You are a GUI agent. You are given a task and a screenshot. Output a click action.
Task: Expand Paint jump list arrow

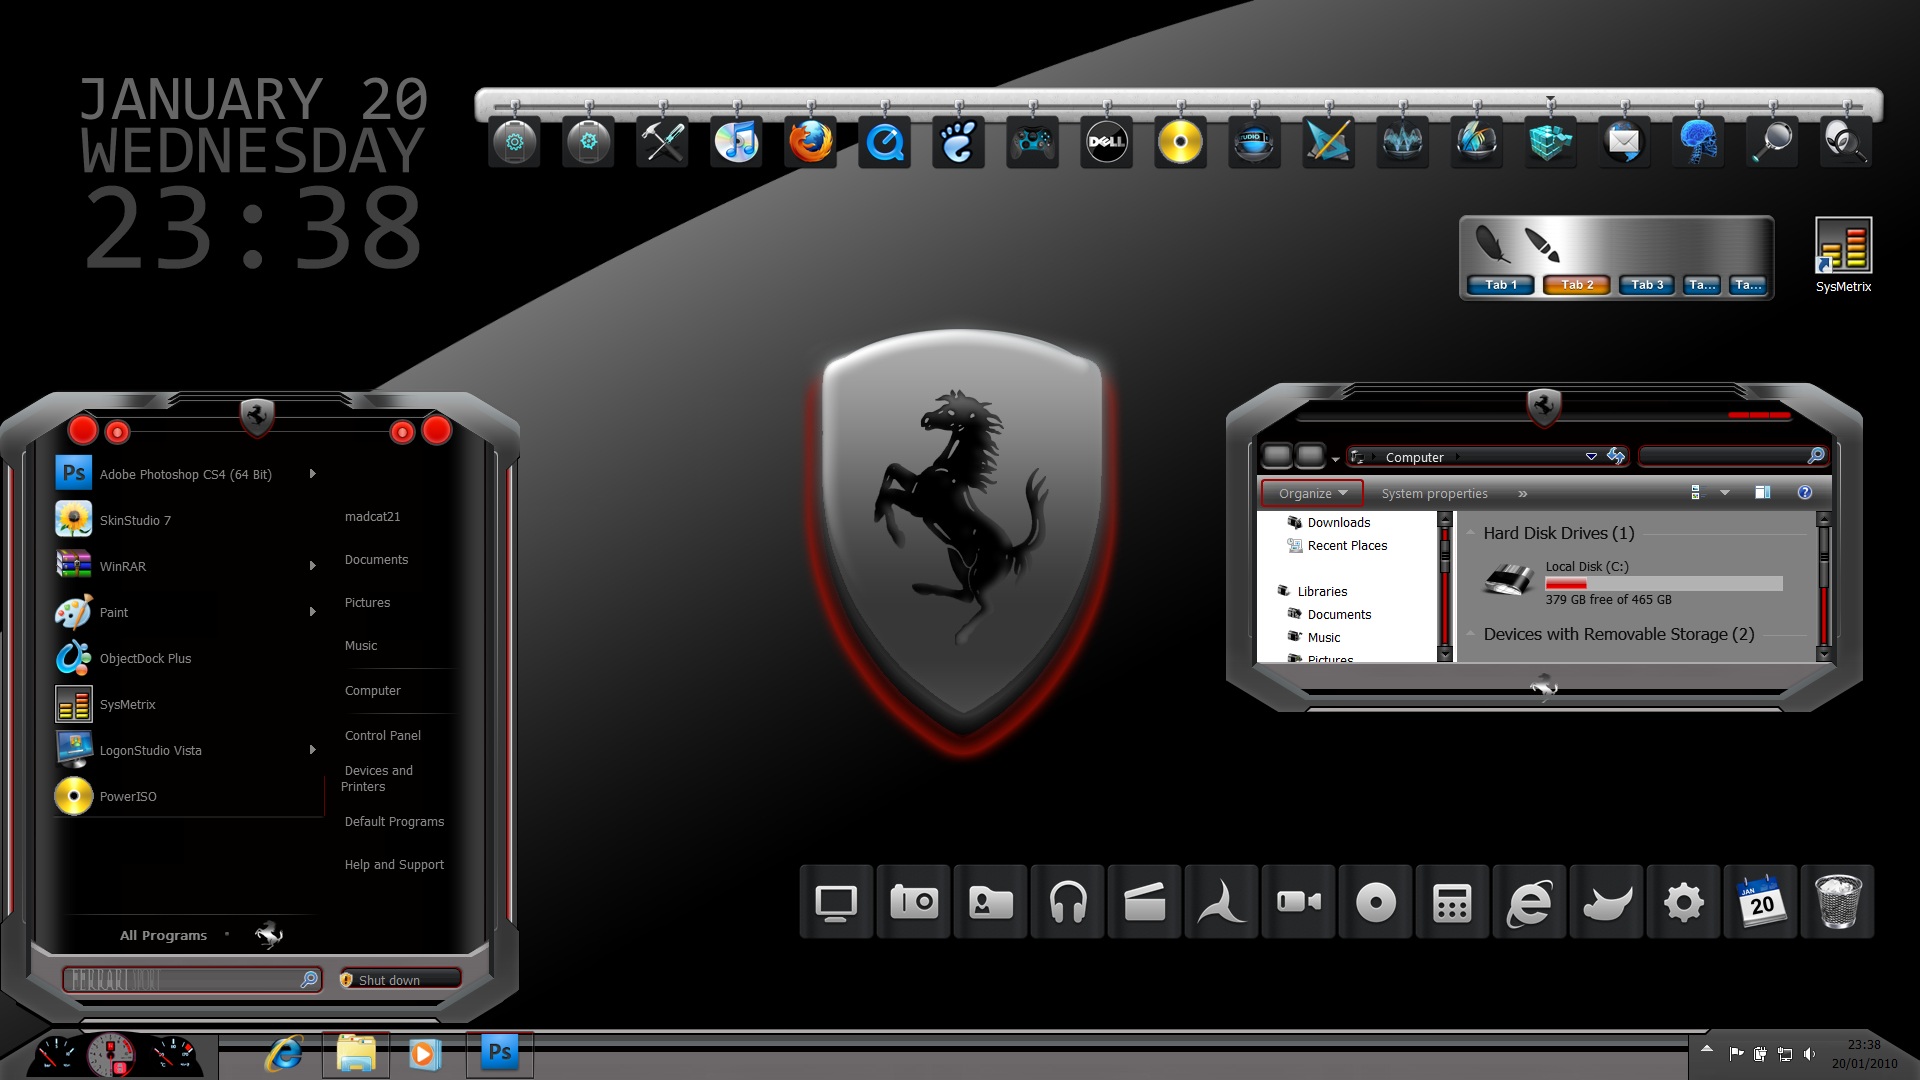pos(313,612)
